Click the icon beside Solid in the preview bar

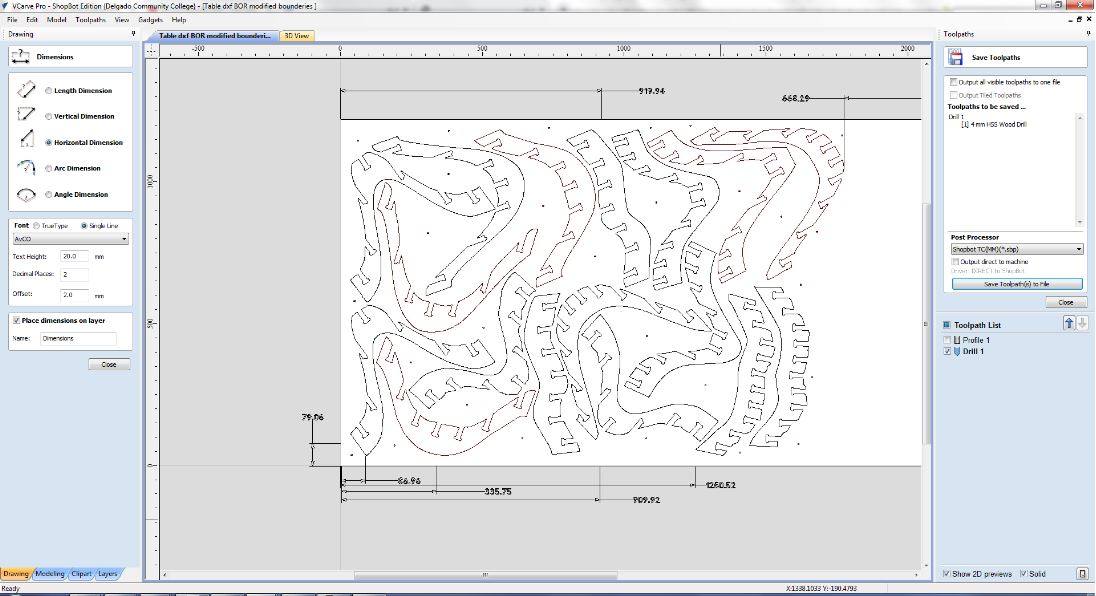tap(1082, 574)
